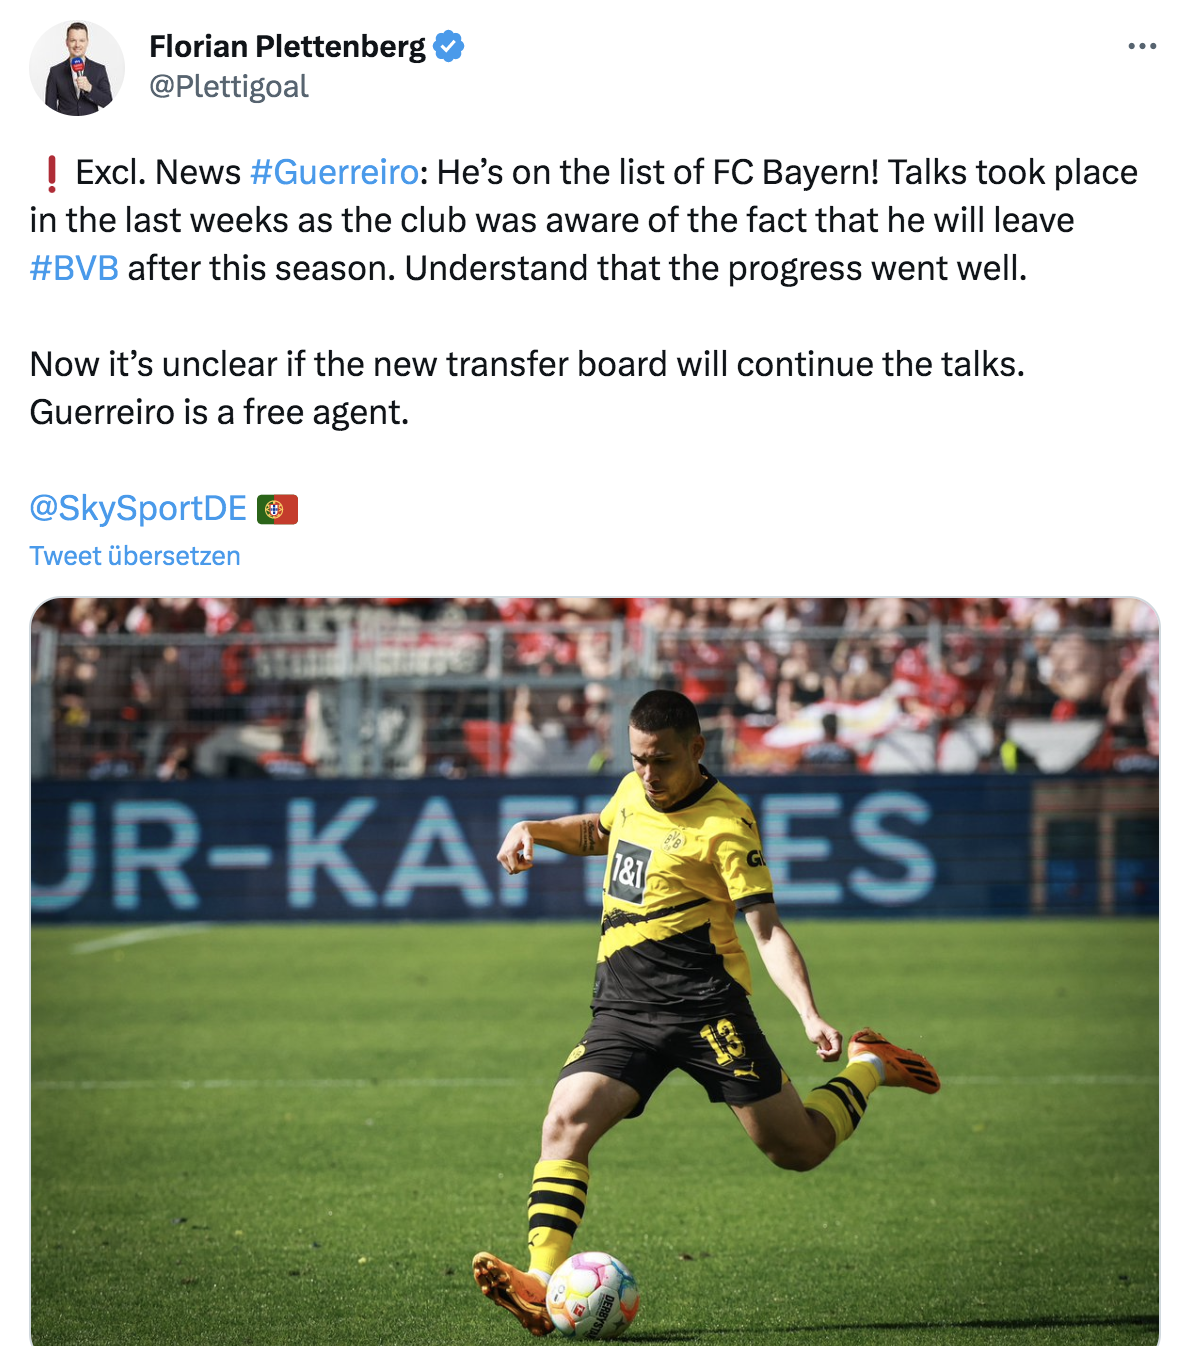Click the red exclamation mark emoji
Viewport: 1190px width, 1346px height.
[52, 173]
